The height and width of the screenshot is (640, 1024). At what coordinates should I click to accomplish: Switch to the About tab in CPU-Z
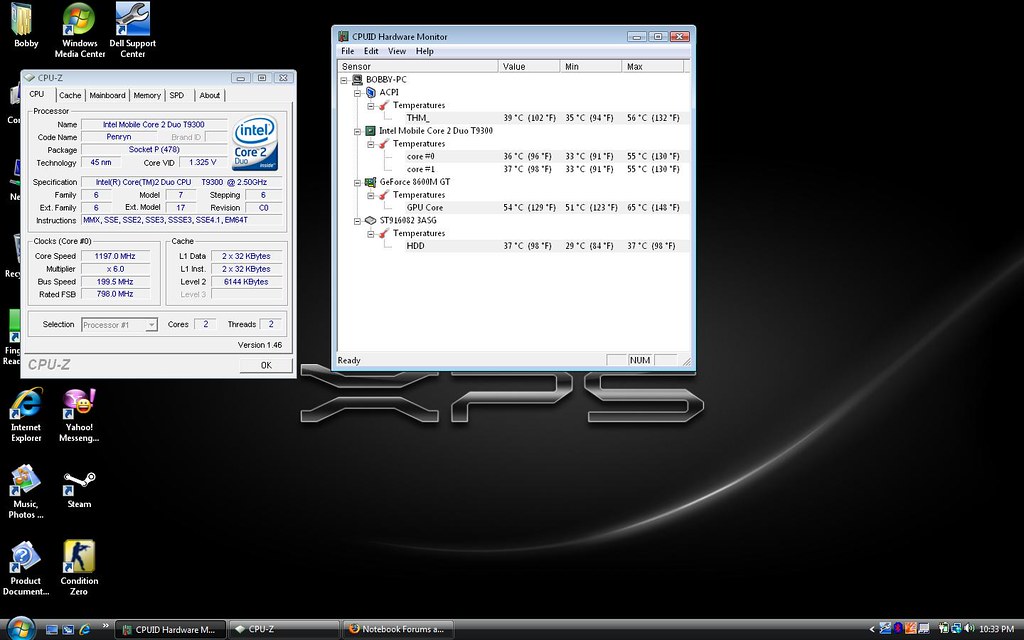(210, 95)
